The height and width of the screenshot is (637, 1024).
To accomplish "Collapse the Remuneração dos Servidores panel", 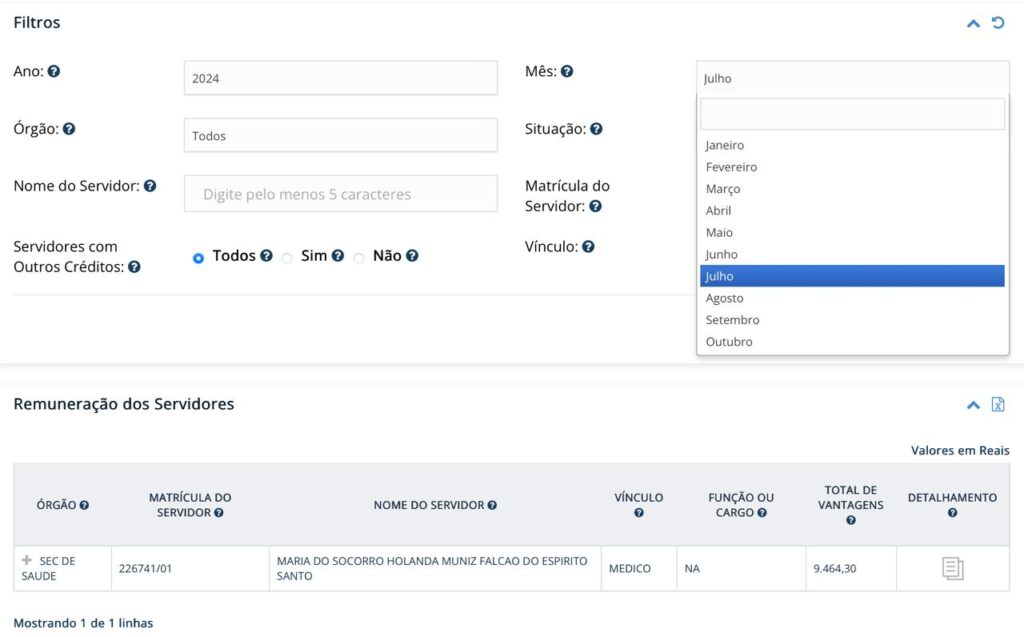I will 973,405.
